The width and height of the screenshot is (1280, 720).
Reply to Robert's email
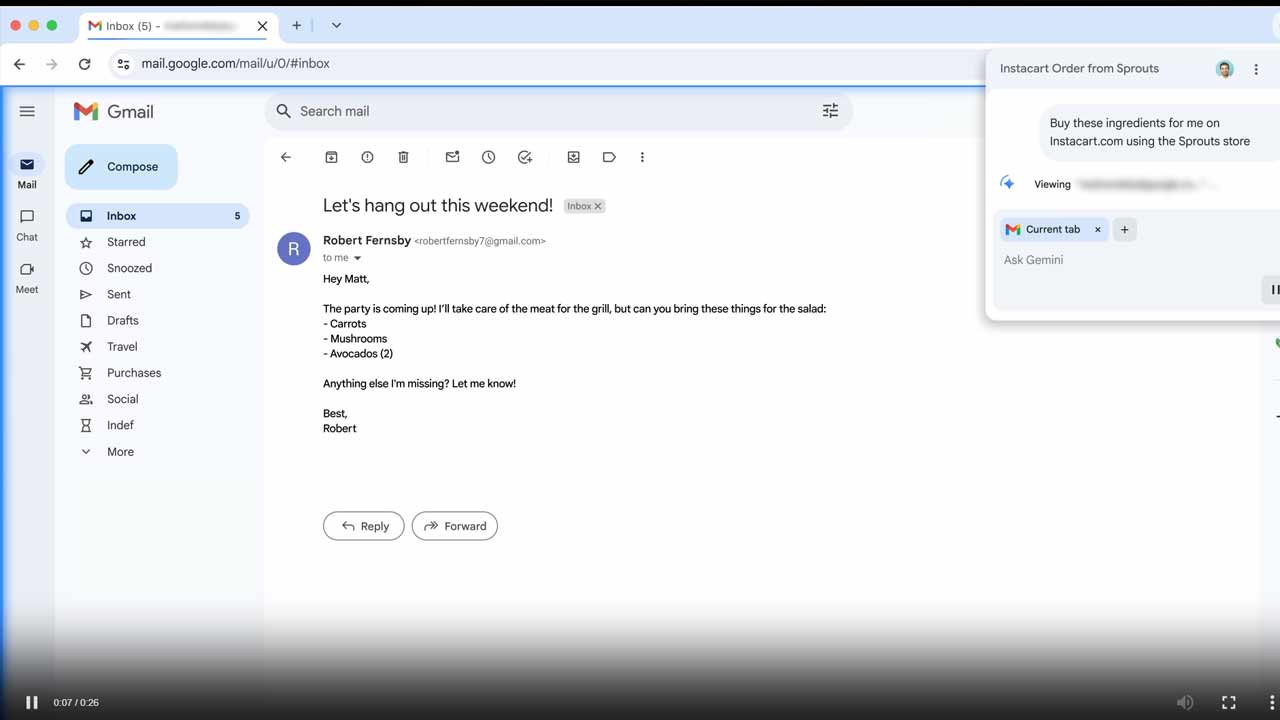[x=364, y=526]
